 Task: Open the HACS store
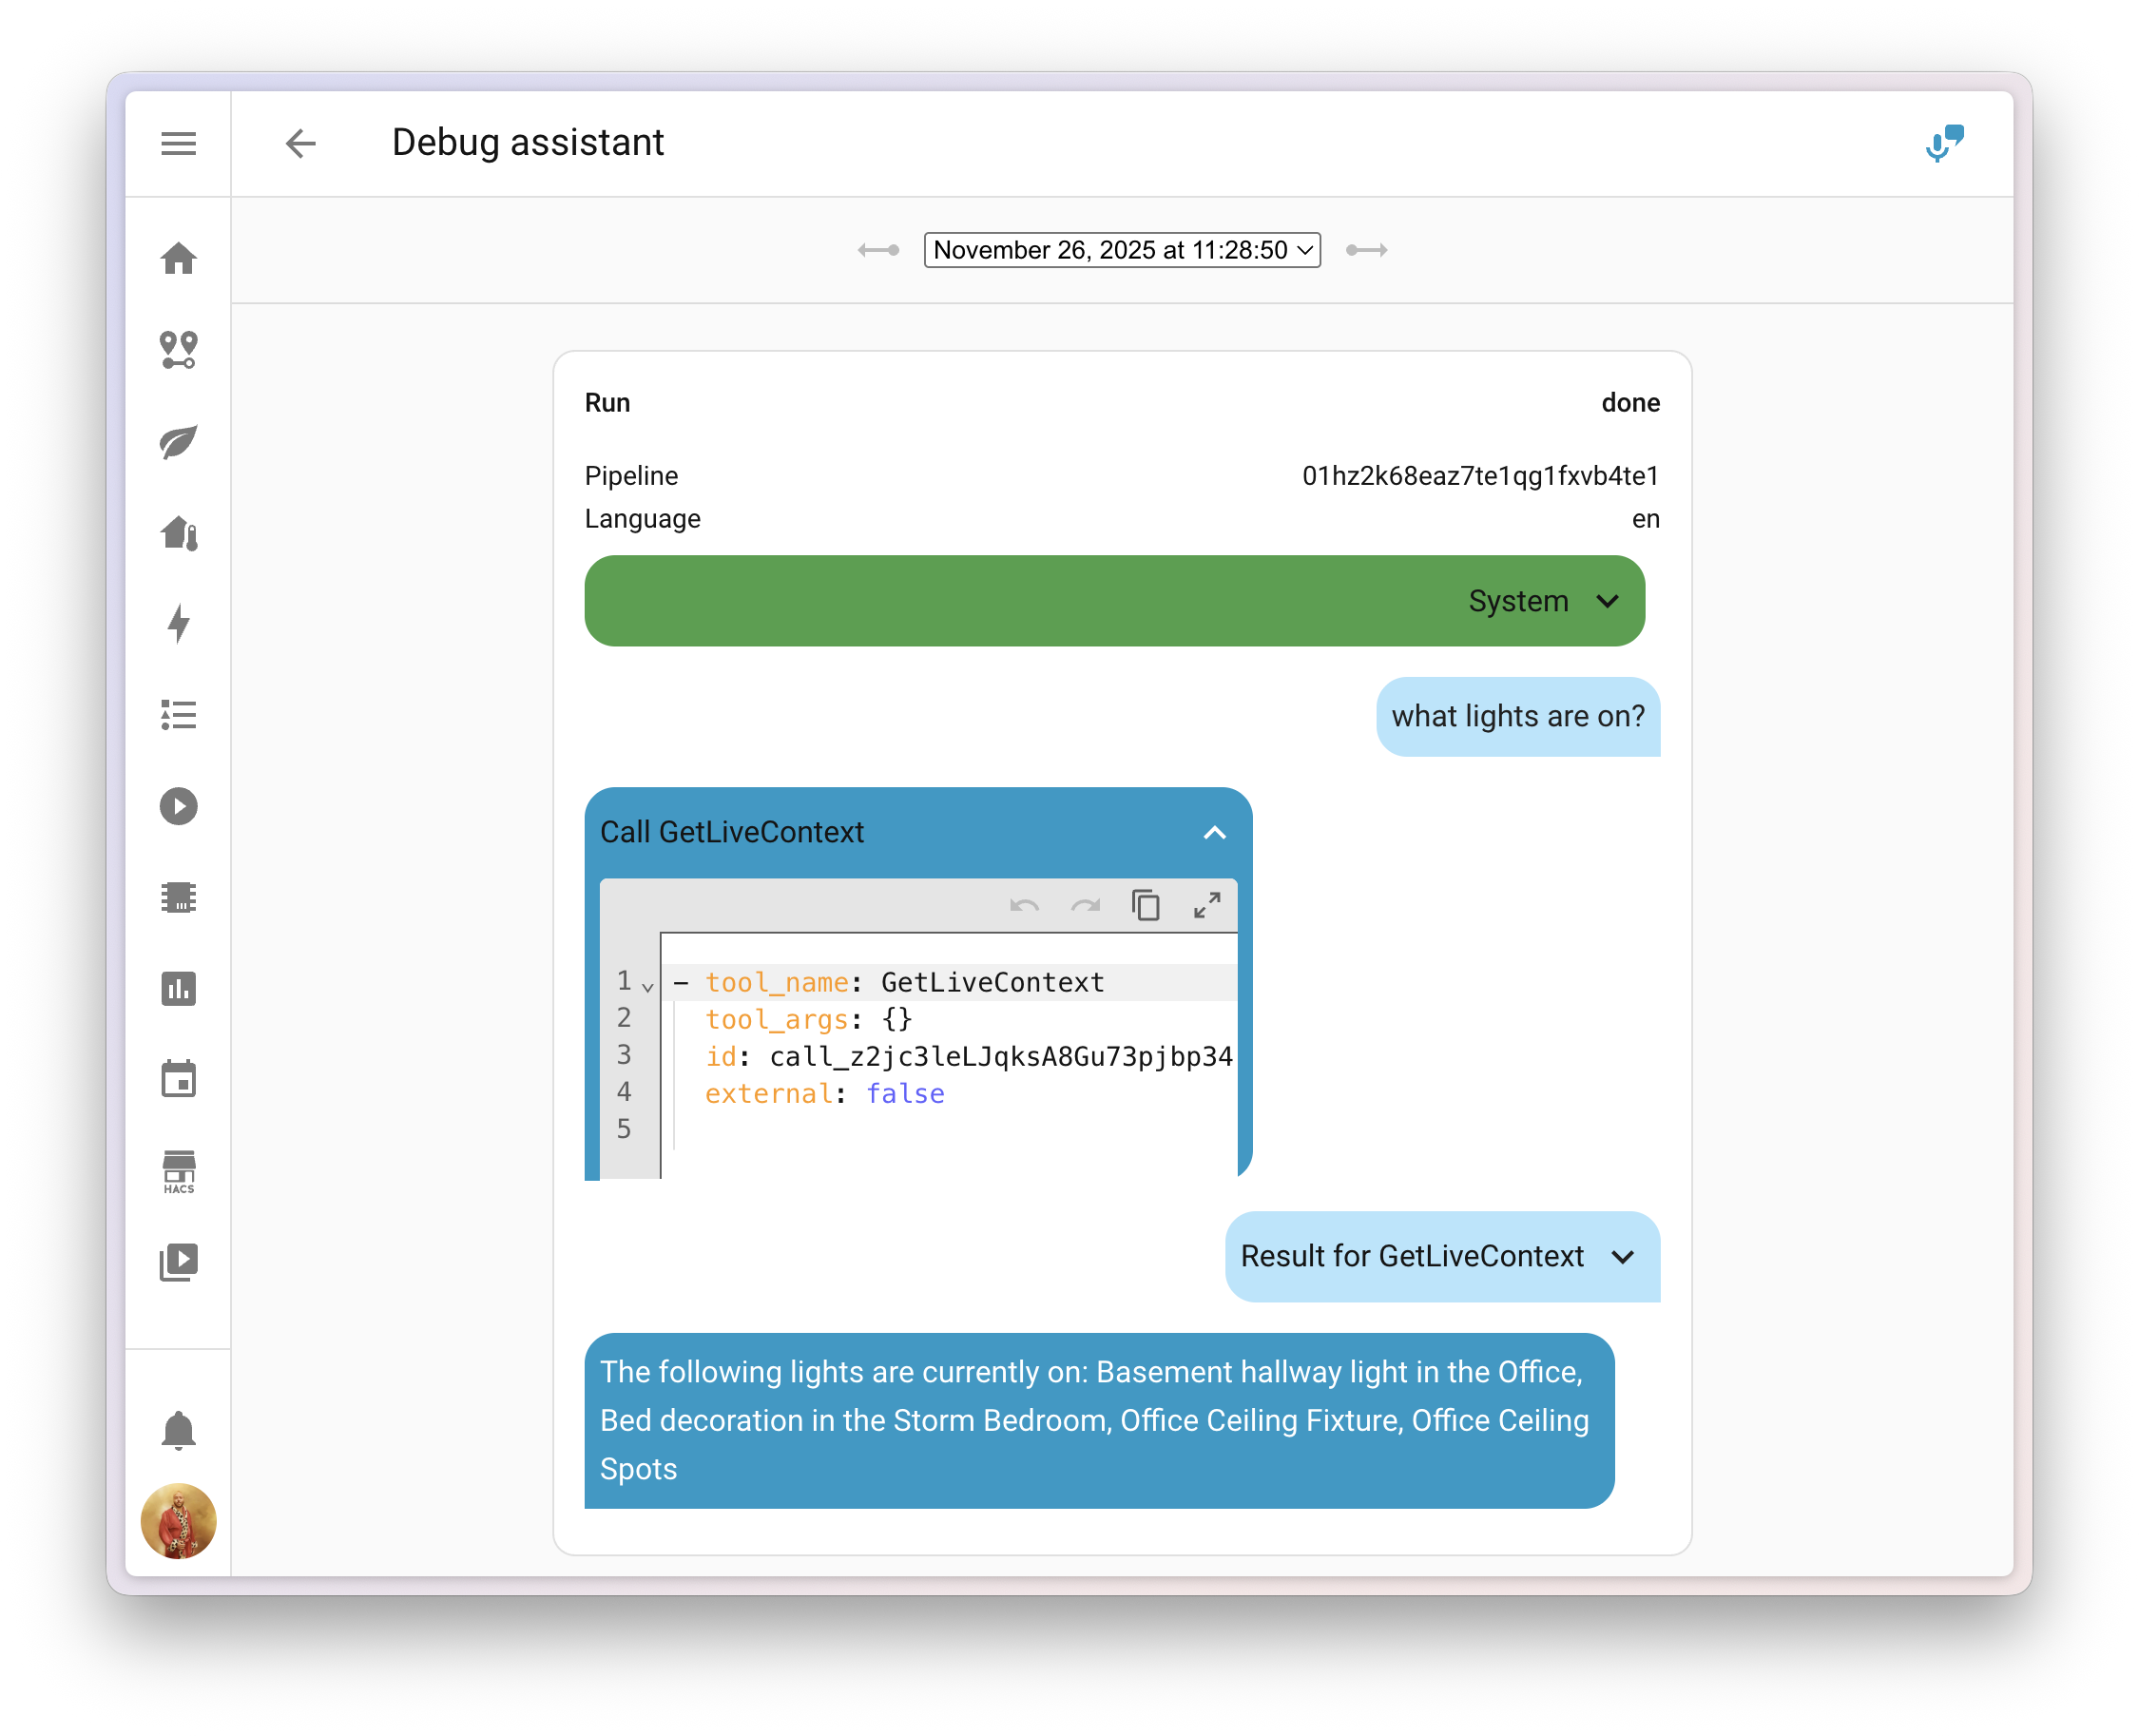[x=178, y=1171]
